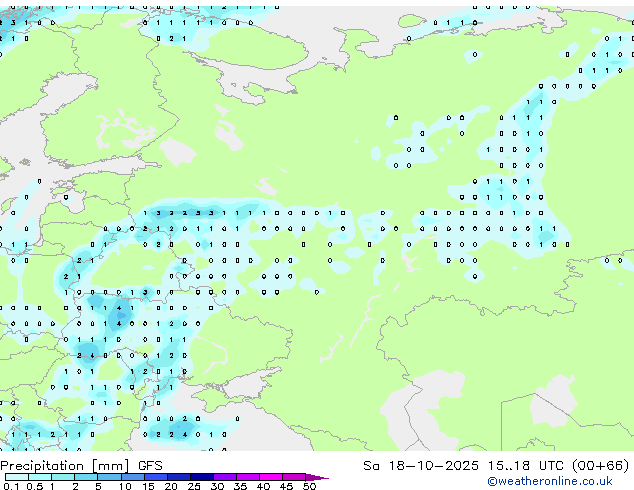Click the weekday label "Sa"
This screenshot has width=634, height=490.
coord(371,466)
